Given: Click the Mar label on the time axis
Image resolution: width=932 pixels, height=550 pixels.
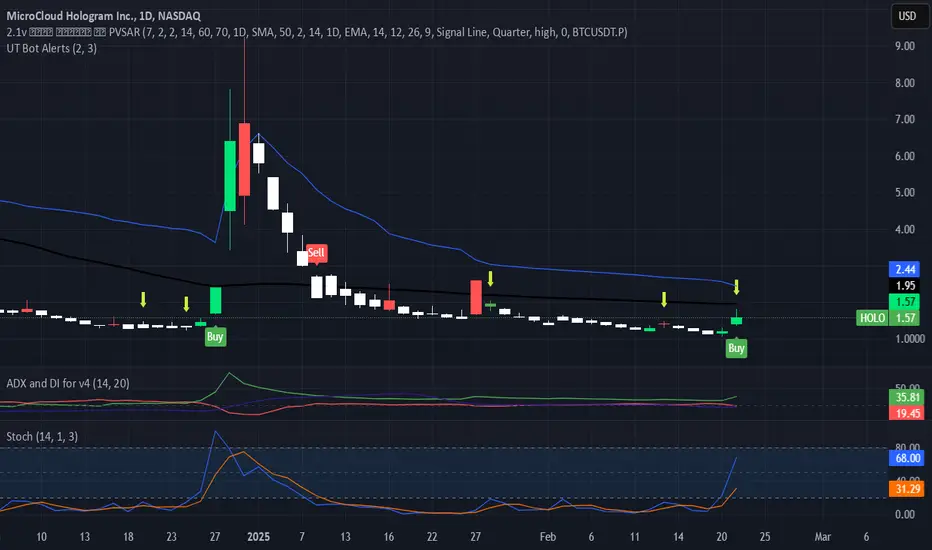Looking at the screenshot, I should click(x=823, y=537).
